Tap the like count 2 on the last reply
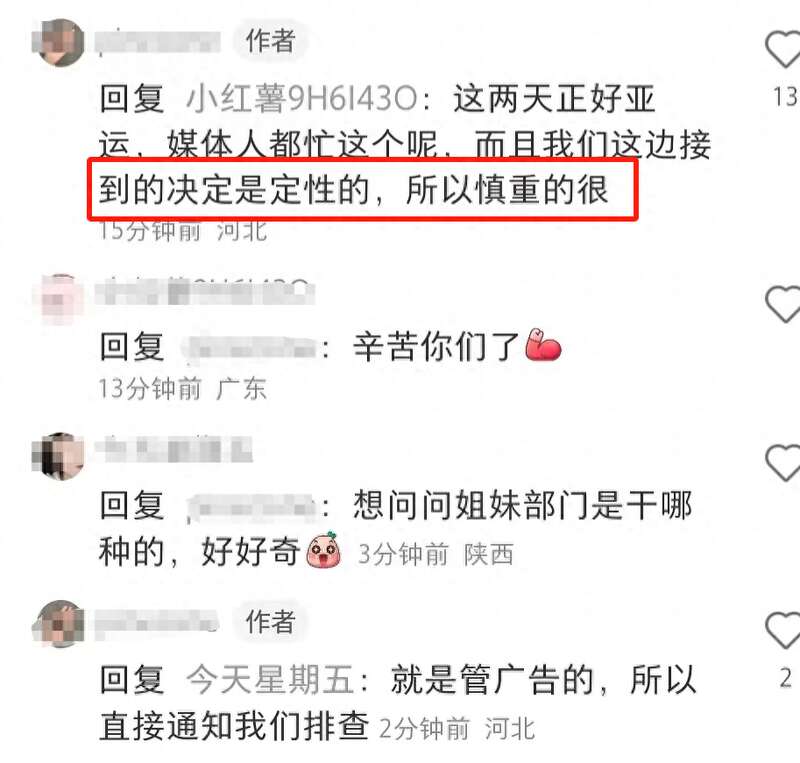 tap(786, 678)
